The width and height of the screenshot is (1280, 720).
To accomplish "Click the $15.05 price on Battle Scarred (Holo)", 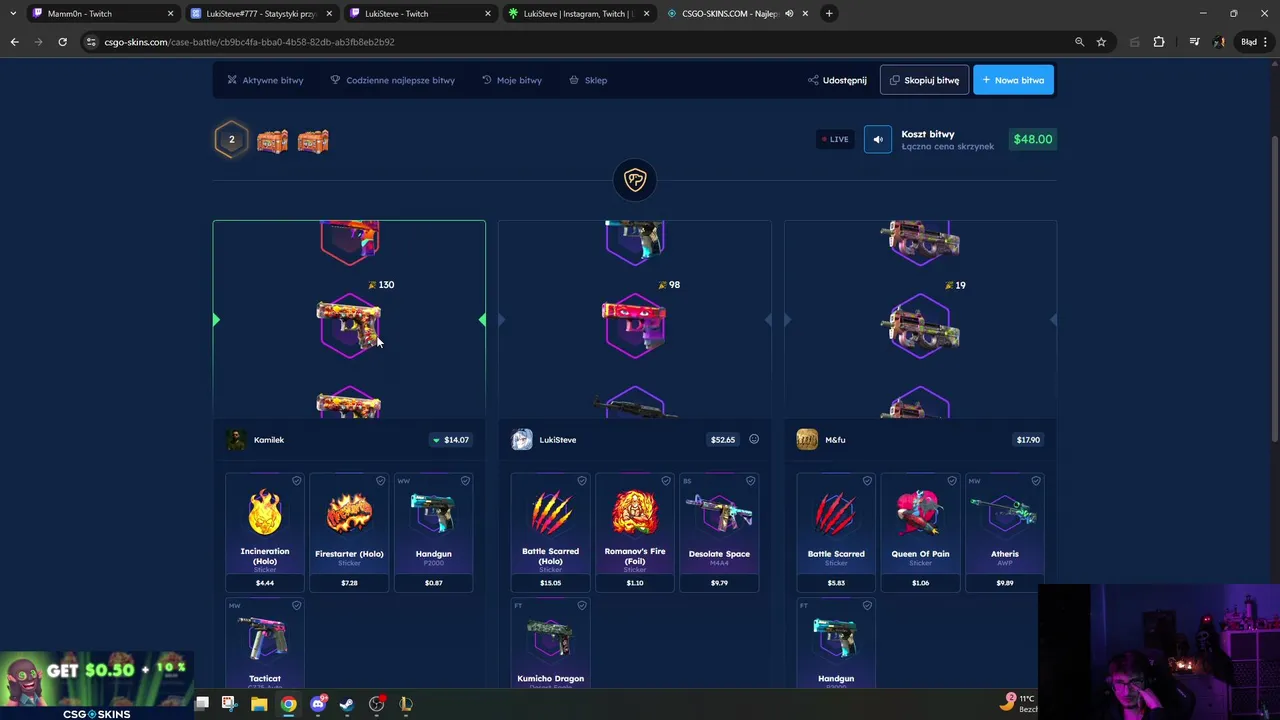I will pos(550,583).
